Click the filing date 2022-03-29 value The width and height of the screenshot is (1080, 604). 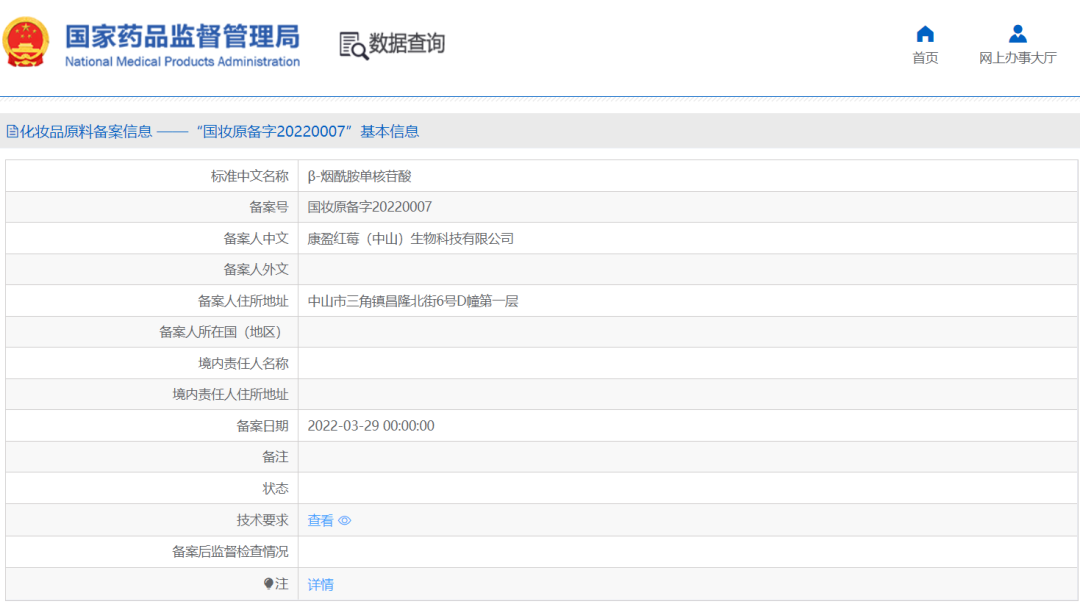point(371,426)
